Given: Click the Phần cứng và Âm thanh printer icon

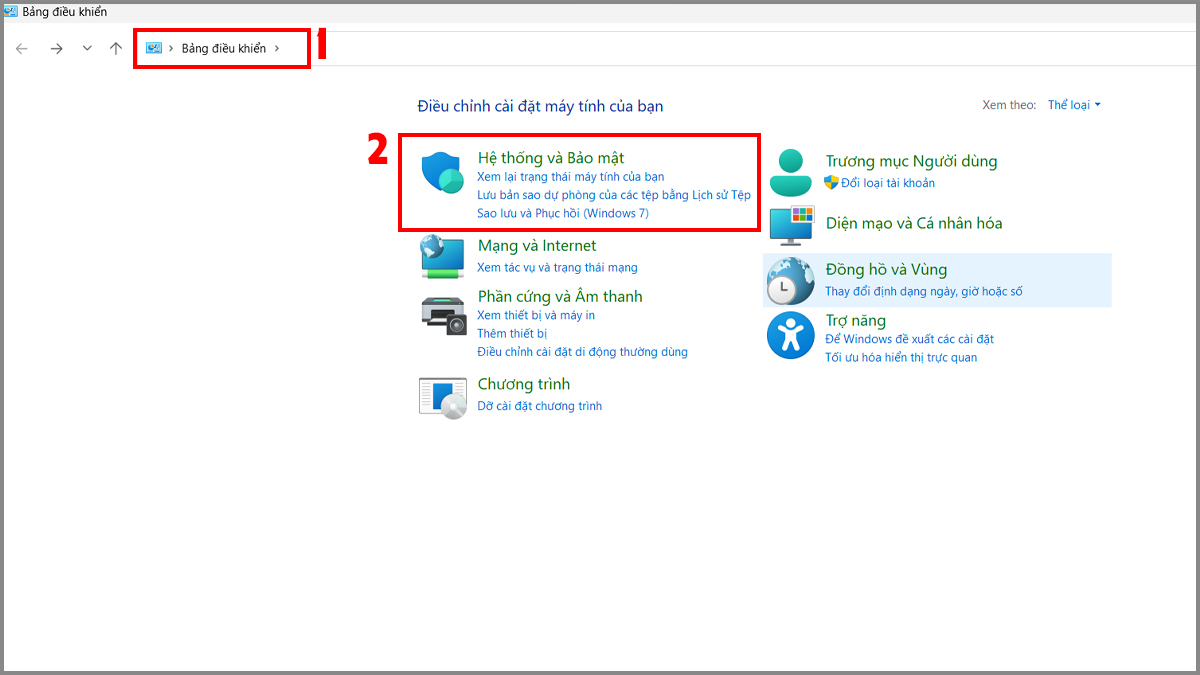Looking at the screenshot, I should pos(443,316).
